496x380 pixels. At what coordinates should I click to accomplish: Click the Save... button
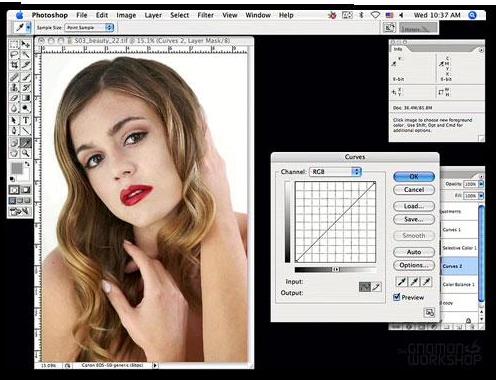click(x=414, y=219)
